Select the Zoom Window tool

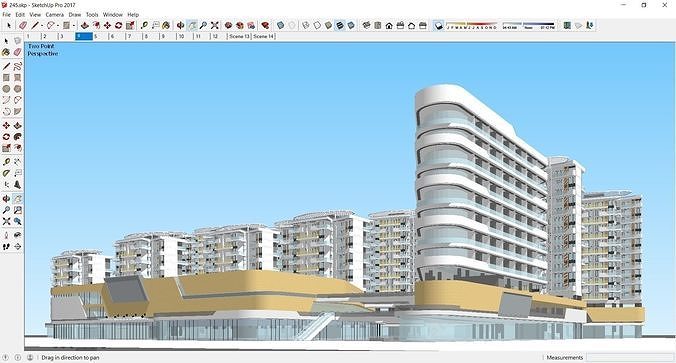17,210
